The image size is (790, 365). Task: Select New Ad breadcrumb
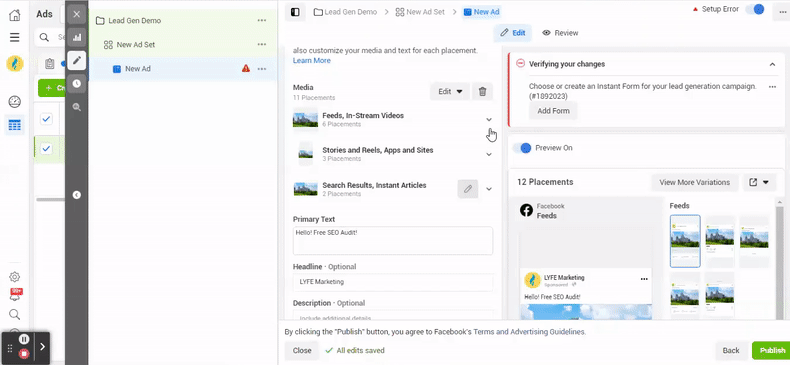tap(482, 12)
